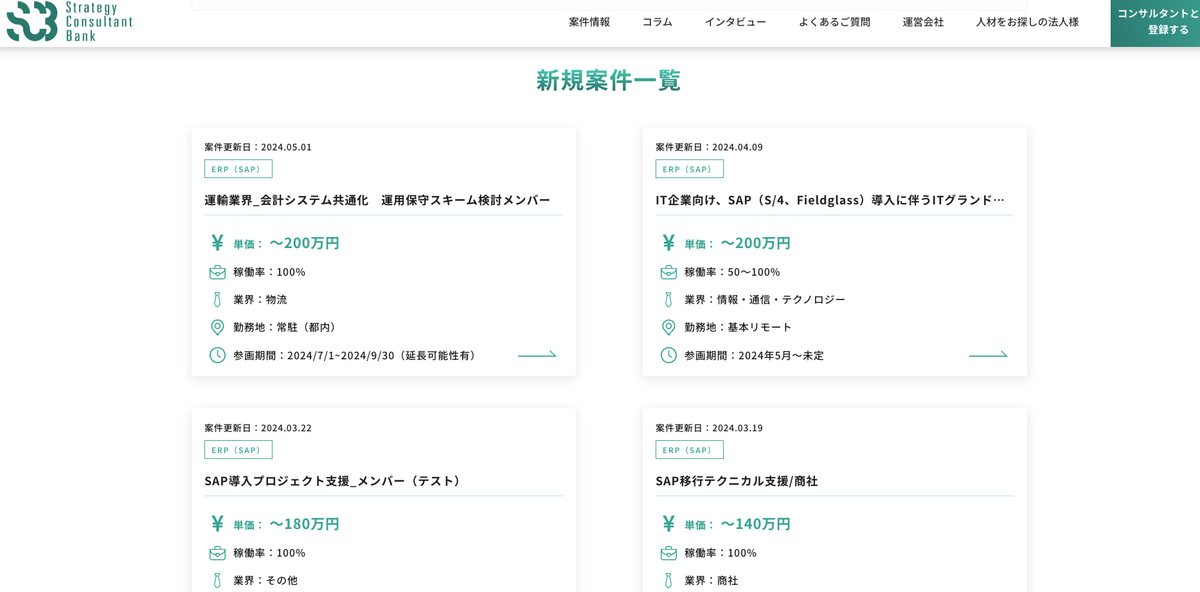Open the コラム menu item
The image size is (1200, 592).
[x=657, y=22]
